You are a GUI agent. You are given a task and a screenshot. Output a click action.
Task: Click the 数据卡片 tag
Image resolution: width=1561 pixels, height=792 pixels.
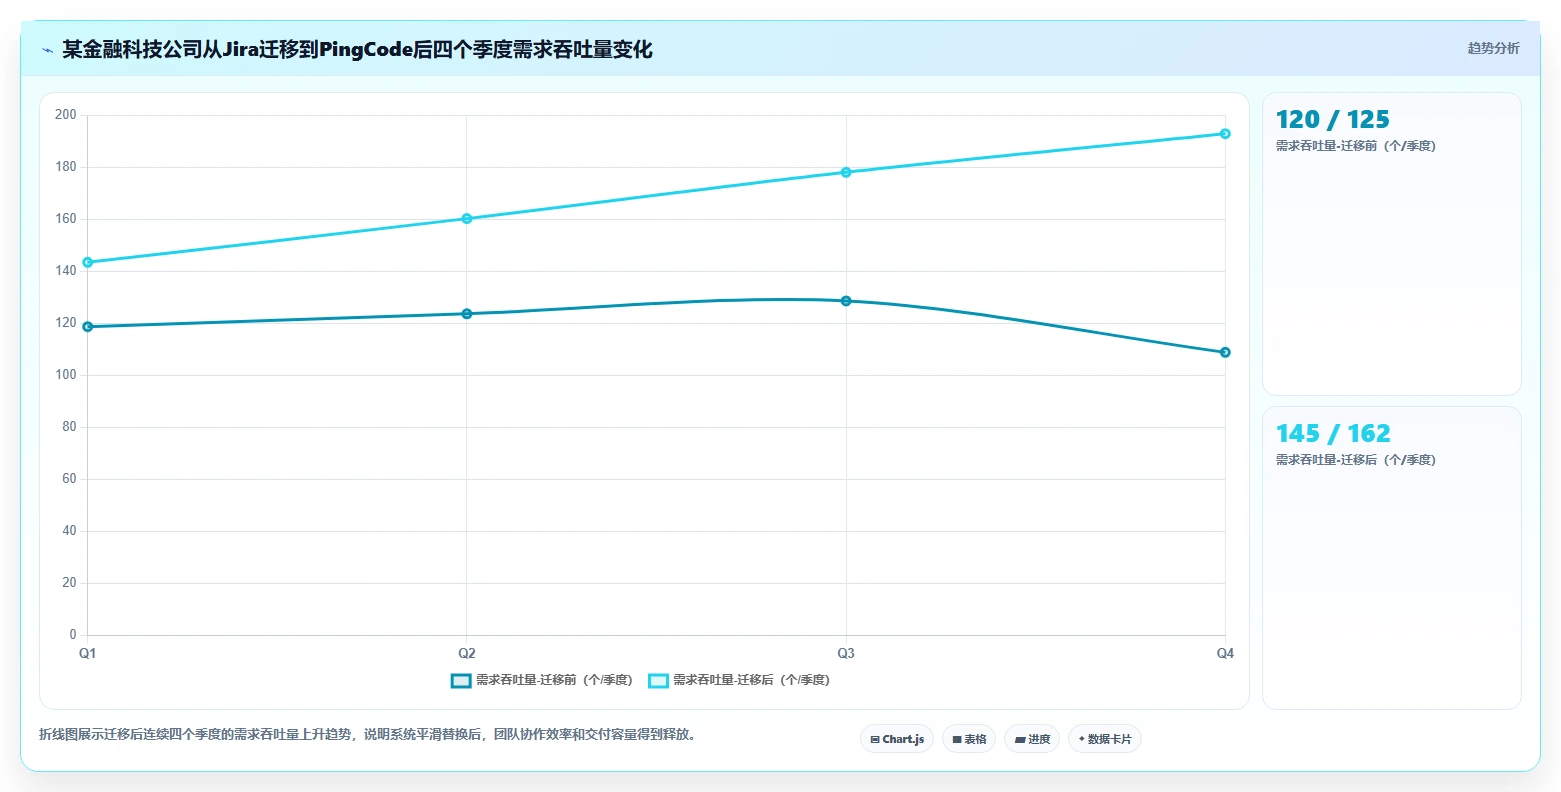click(x=1105, y=739)
